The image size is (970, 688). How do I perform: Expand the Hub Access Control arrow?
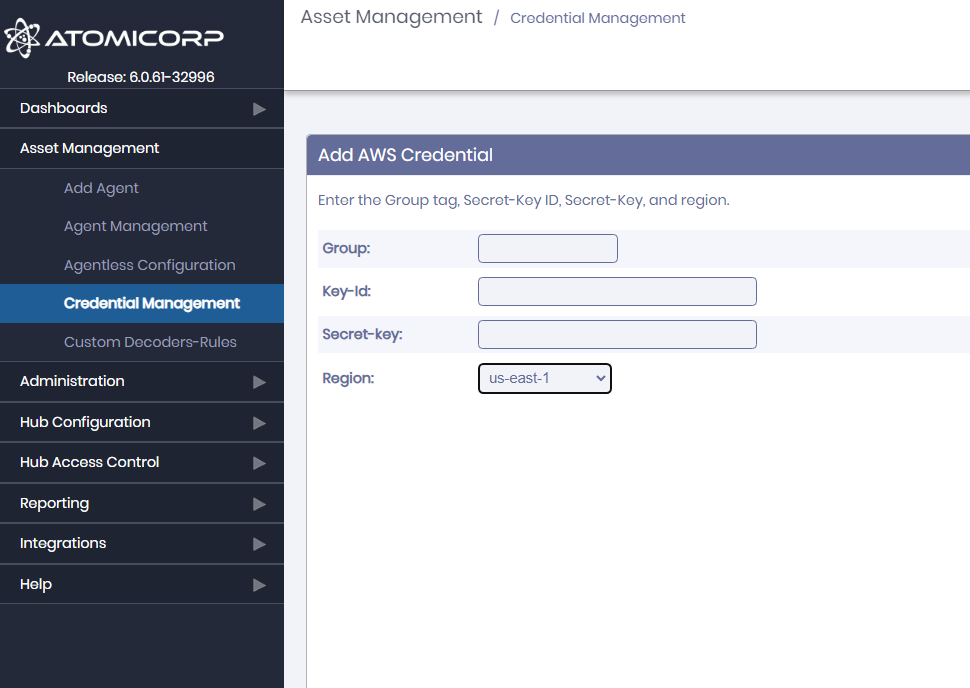[259, 463]
